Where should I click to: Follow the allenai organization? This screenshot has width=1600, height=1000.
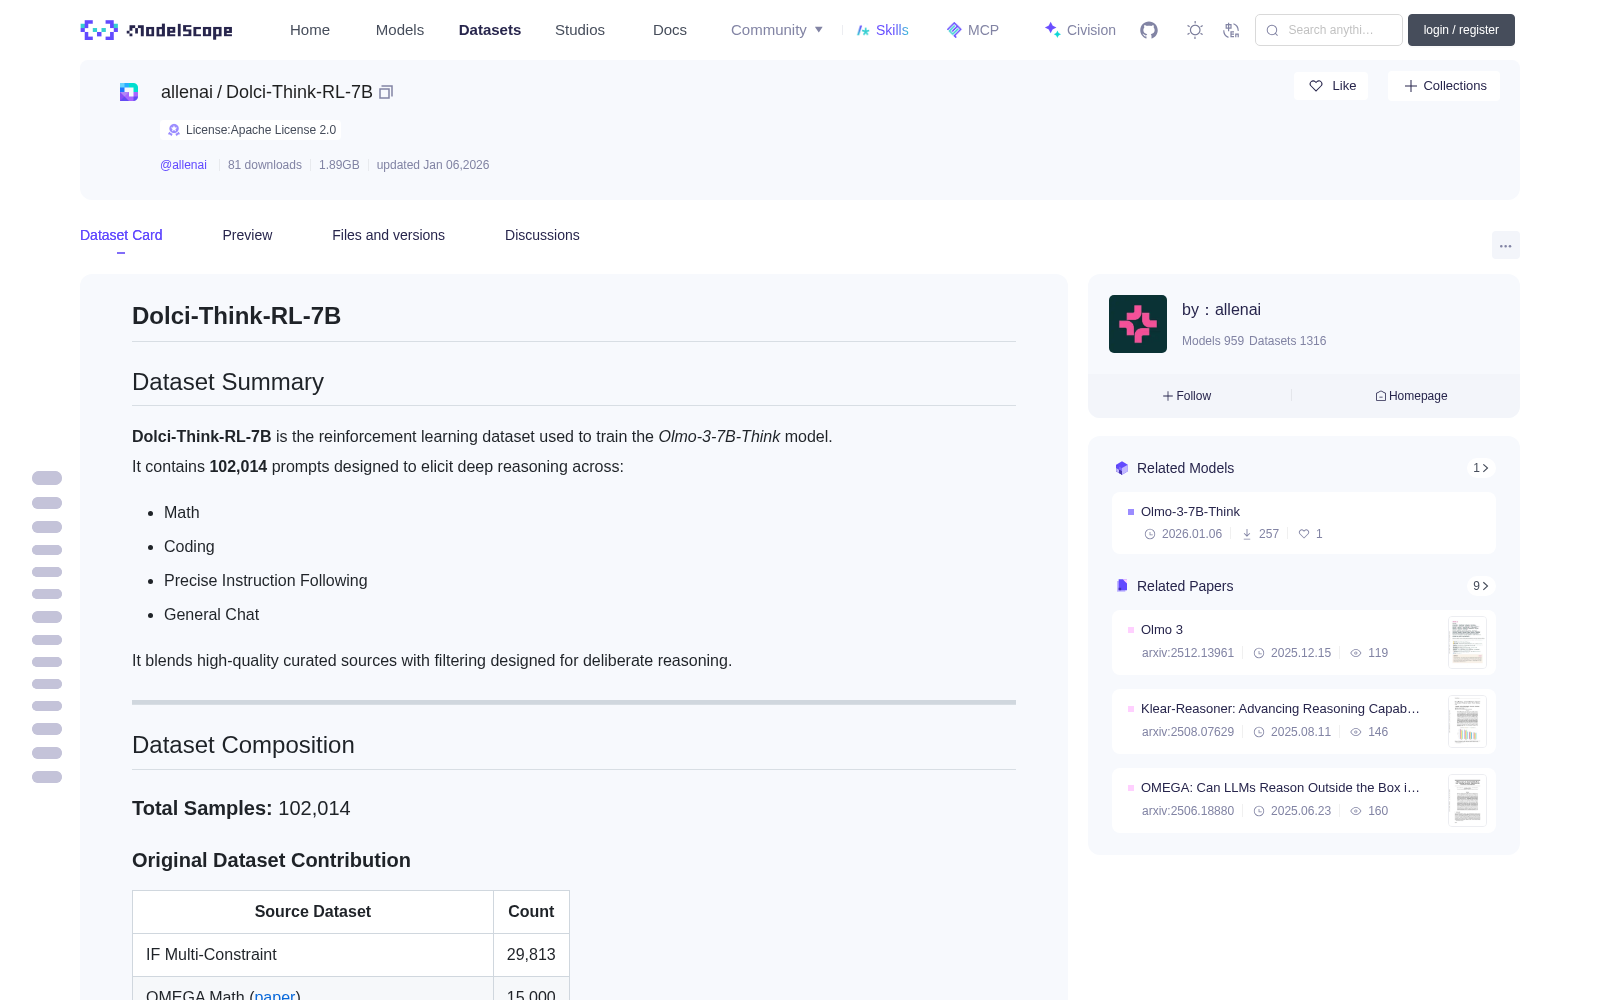tap(1187, 396)
